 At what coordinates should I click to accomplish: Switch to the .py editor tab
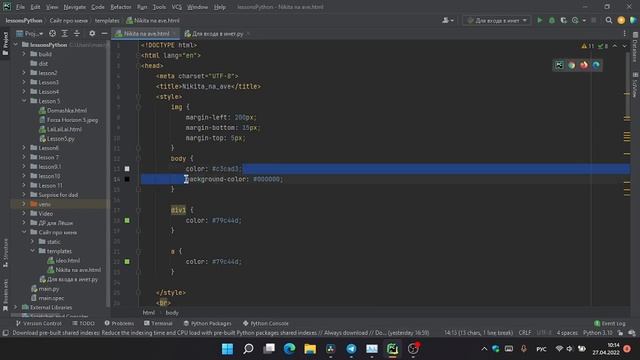coord(217,33)
